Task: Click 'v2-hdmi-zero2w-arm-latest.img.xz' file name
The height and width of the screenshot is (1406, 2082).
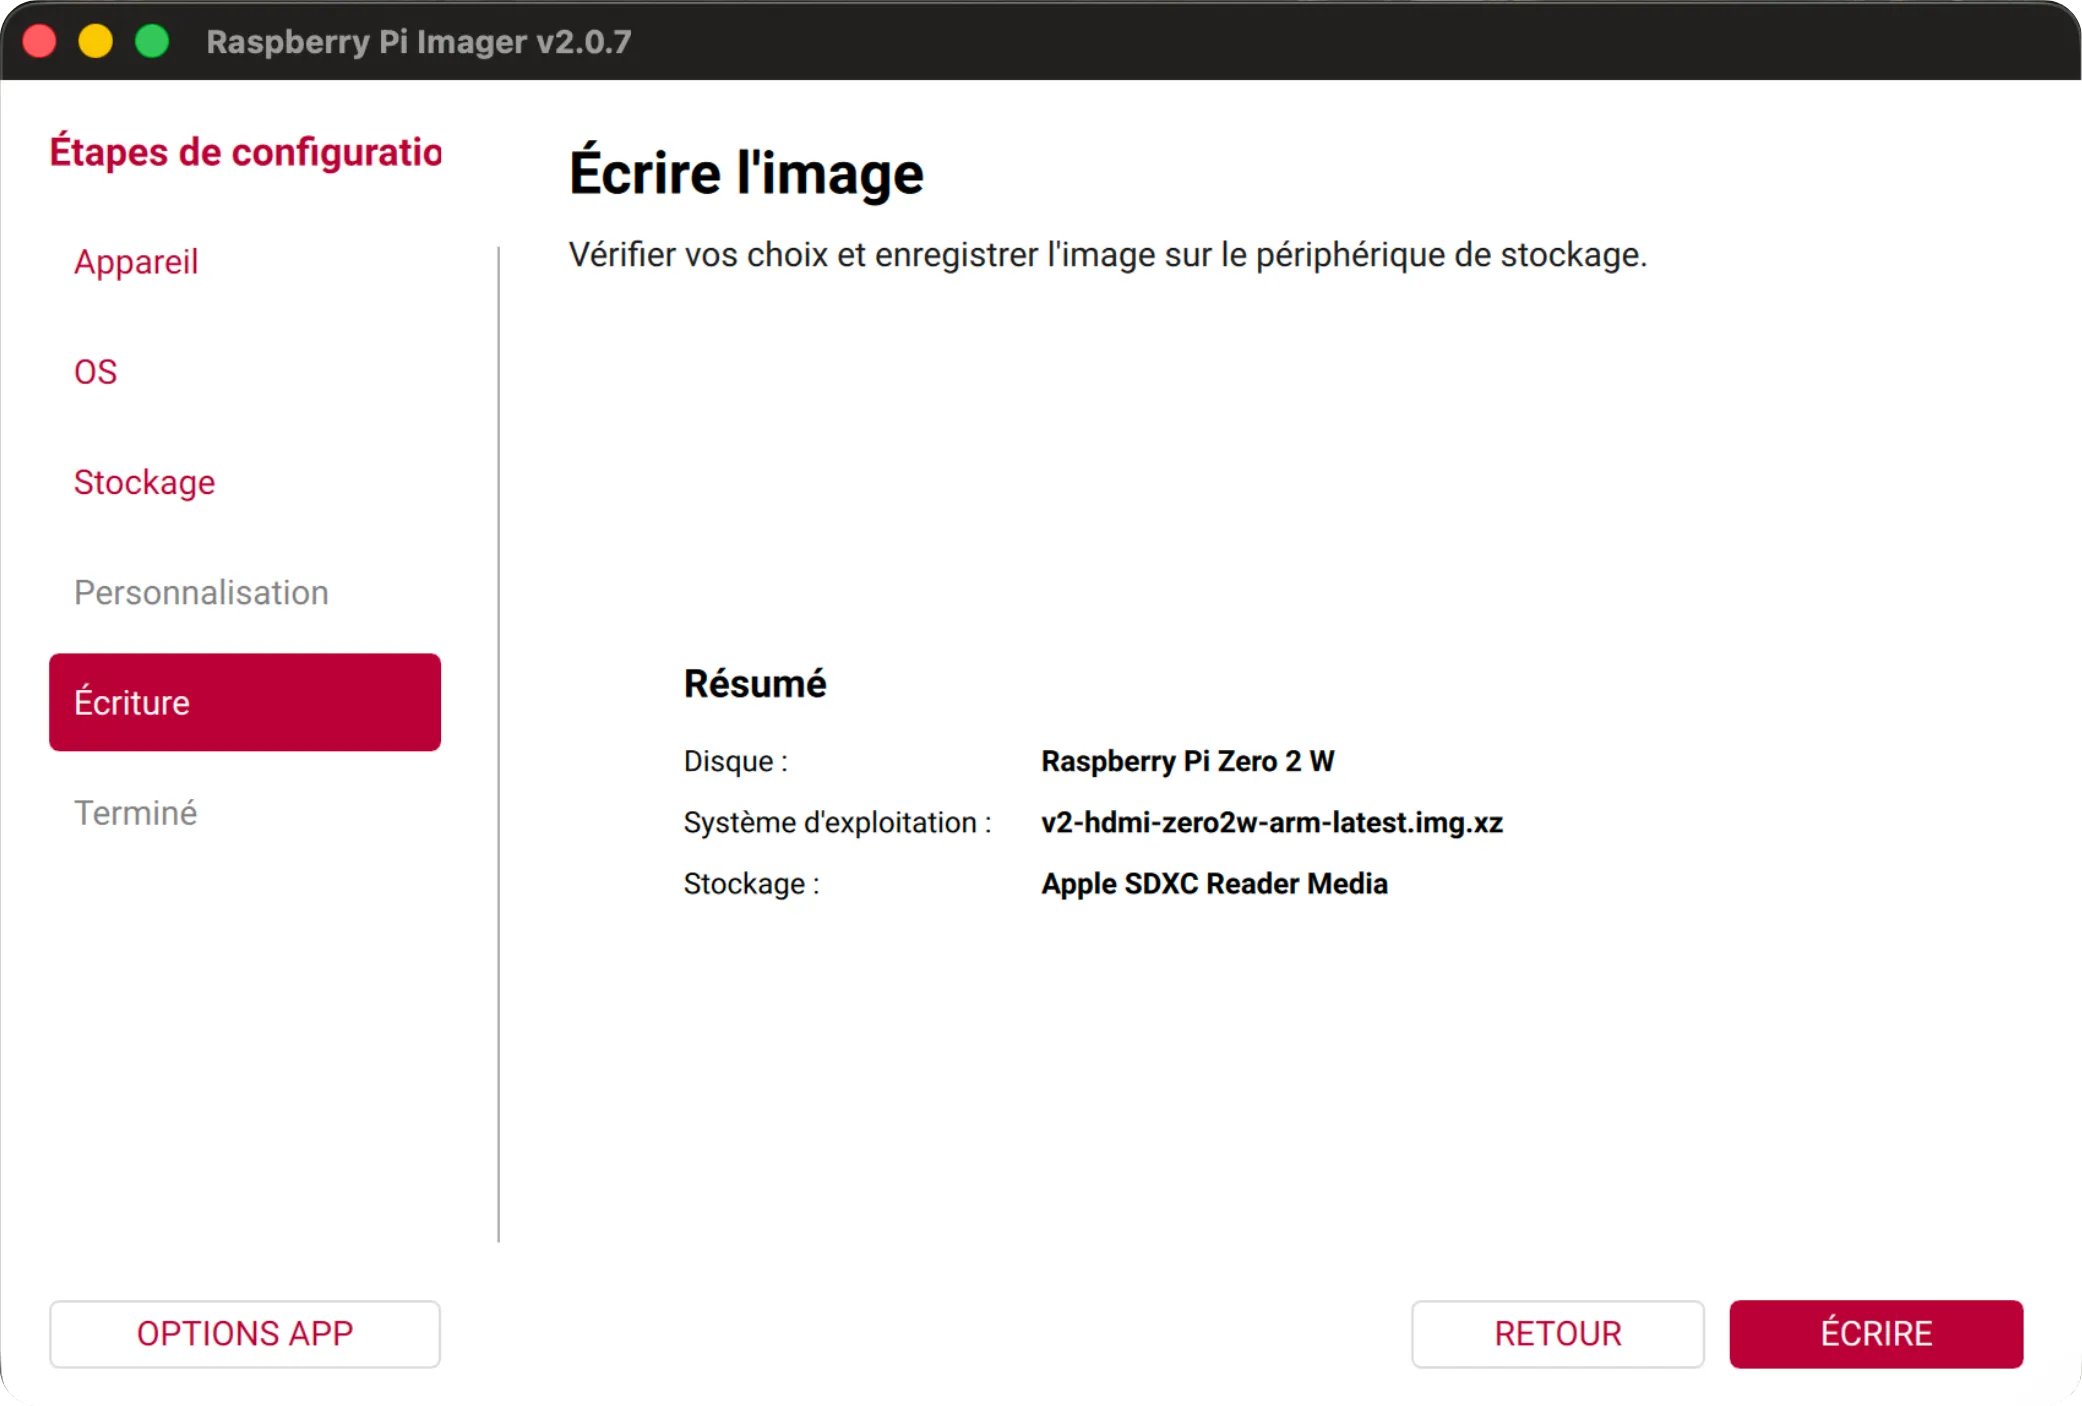Action: point(1272,822)
